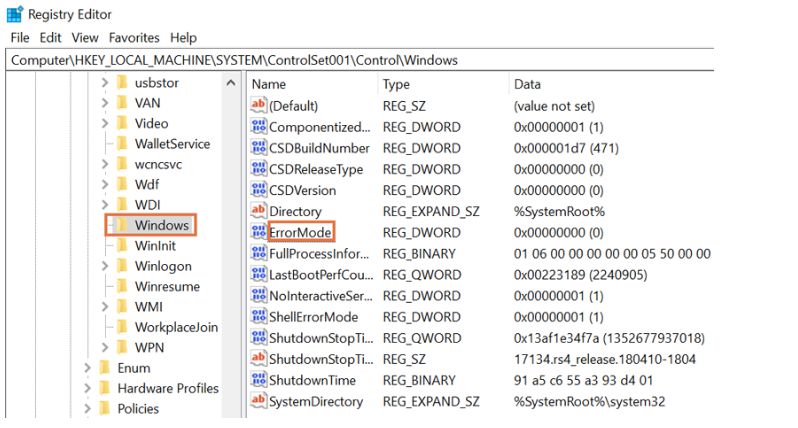
Task: Click the WalletService folder icon
Action: pyautogui.click(x=122, y=143)
